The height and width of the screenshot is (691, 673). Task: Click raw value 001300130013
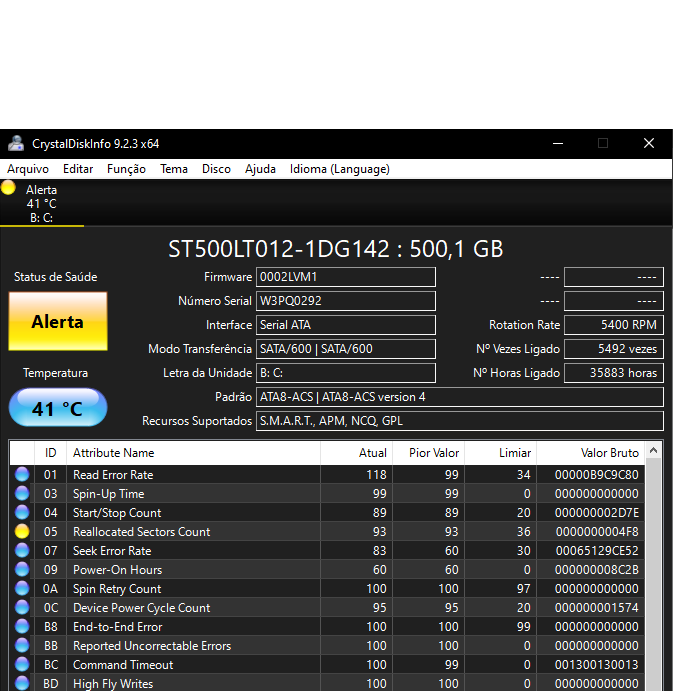tap(597, 665)
